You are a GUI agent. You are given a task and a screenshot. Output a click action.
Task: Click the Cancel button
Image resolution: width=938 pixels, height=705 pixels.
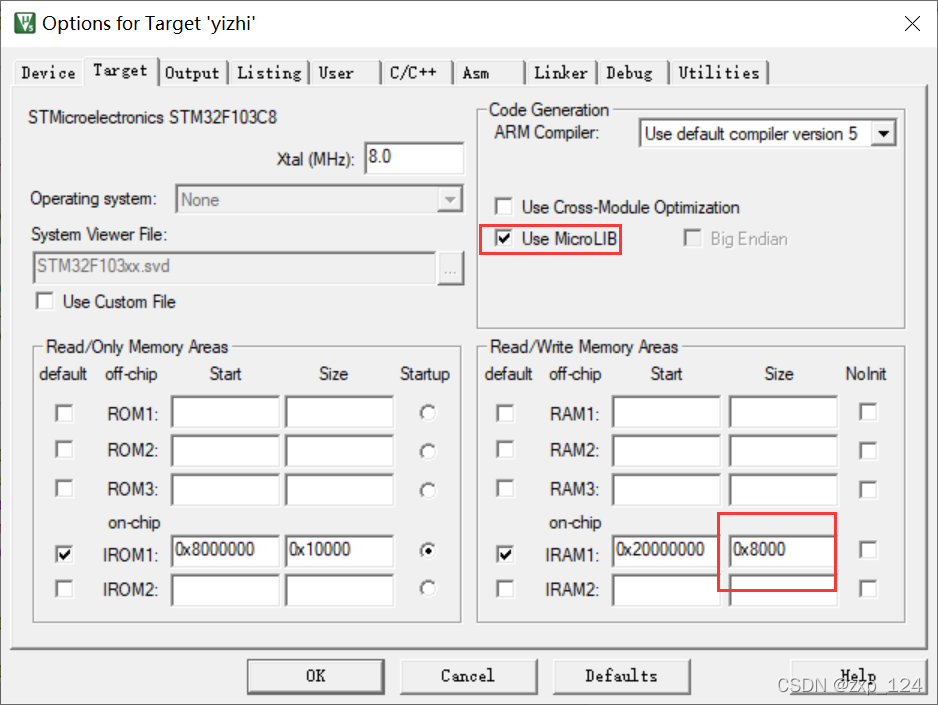[468, 676]
